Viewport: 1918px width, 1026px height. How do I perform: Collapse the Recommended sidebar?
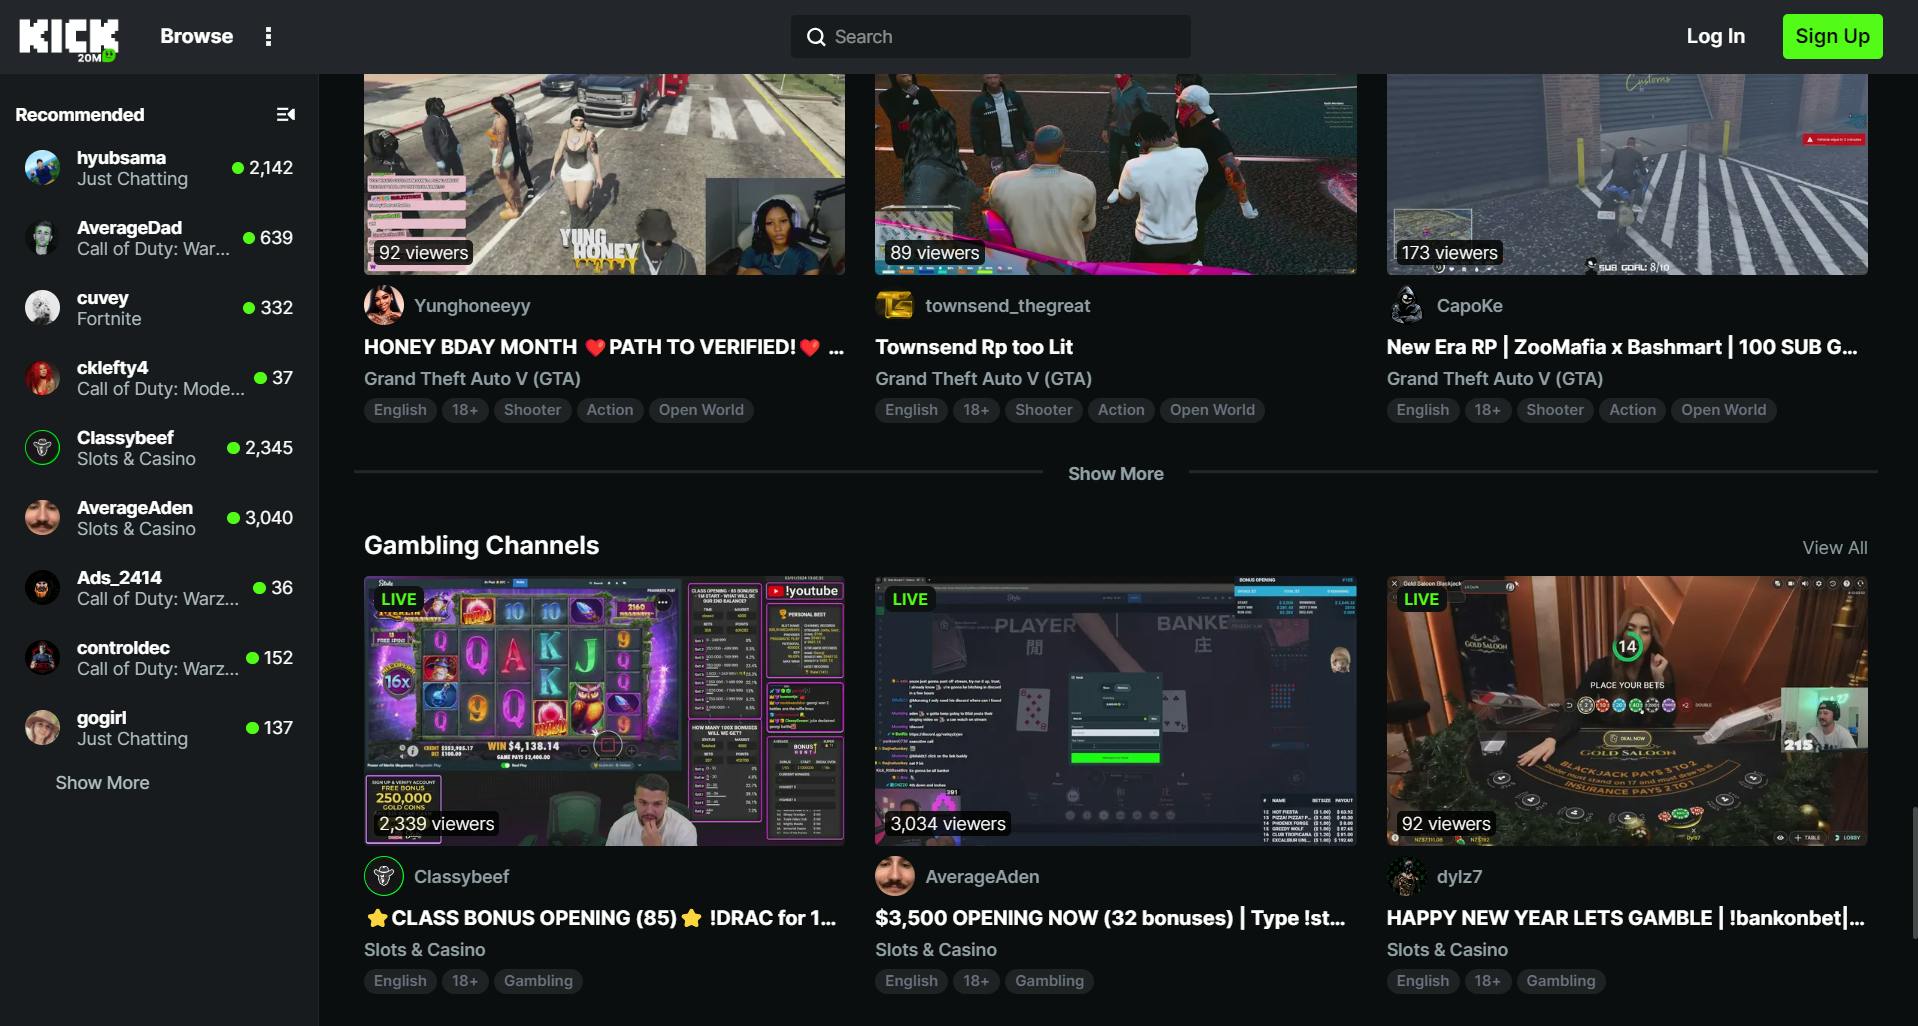pyautogui.click(x=286, y=115)
